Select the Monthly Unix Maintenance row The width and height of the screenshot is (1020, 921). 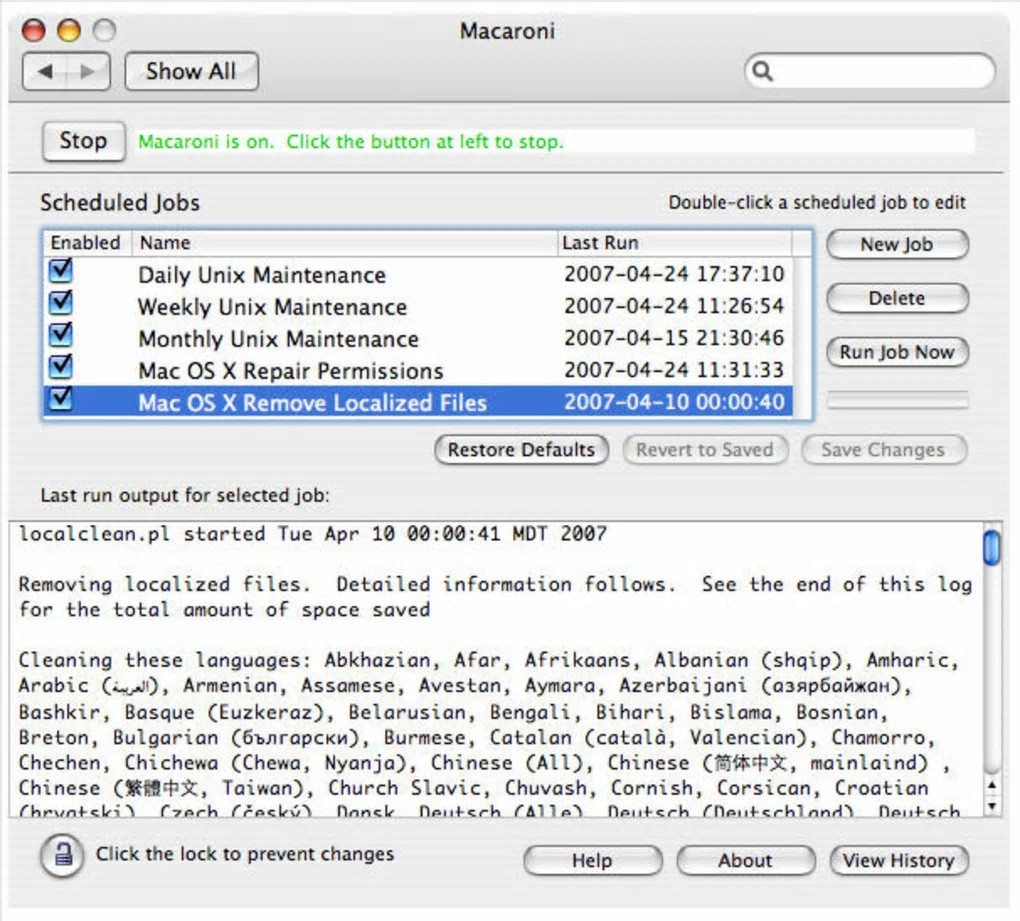tap(418, 338)
